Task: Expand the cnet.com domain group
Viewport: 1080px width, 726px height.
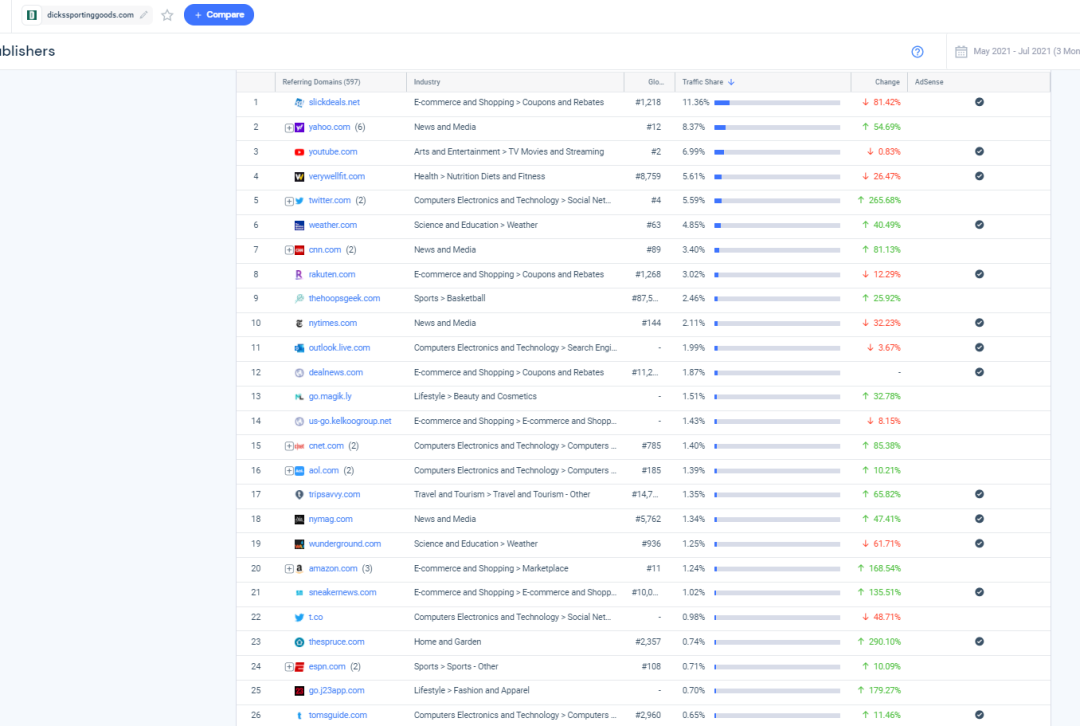Action: click(289, 446)
